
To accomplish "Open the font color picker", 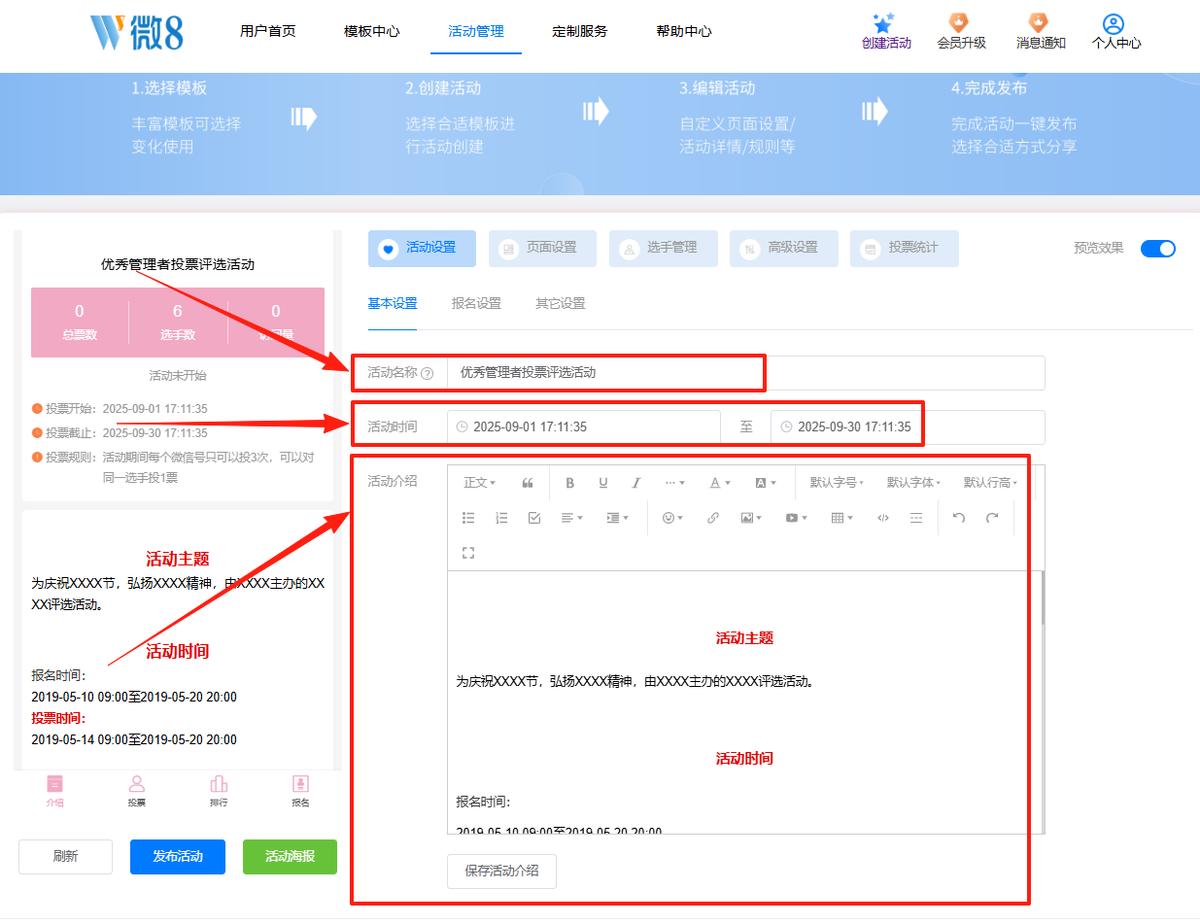I will tap(720, 483).
